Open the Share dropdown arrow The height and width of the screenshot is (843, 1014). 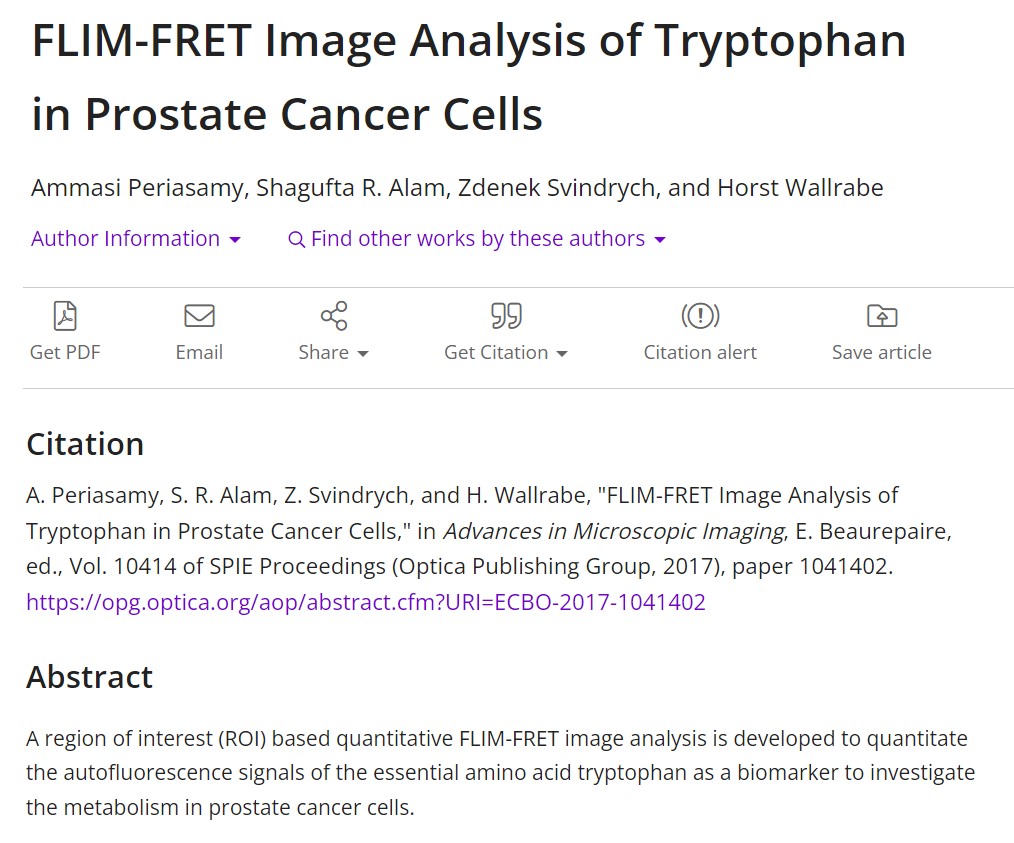tap(363, 354)
